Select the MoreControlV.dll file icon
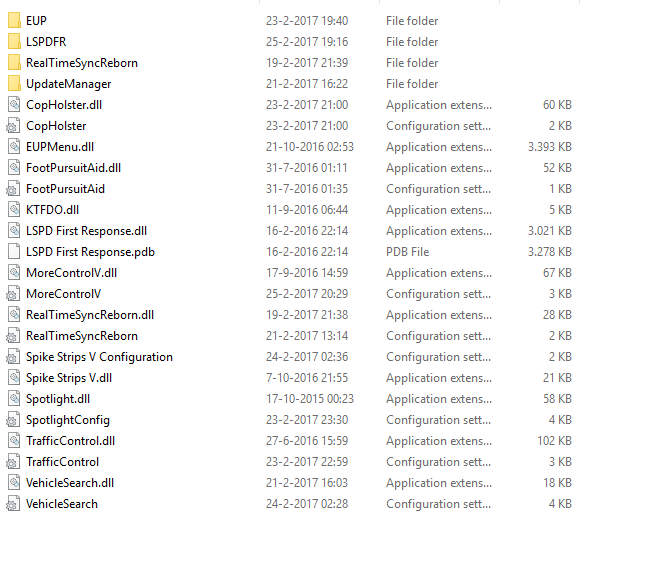This screenshot has height=574, width=646. coord(14,273)
